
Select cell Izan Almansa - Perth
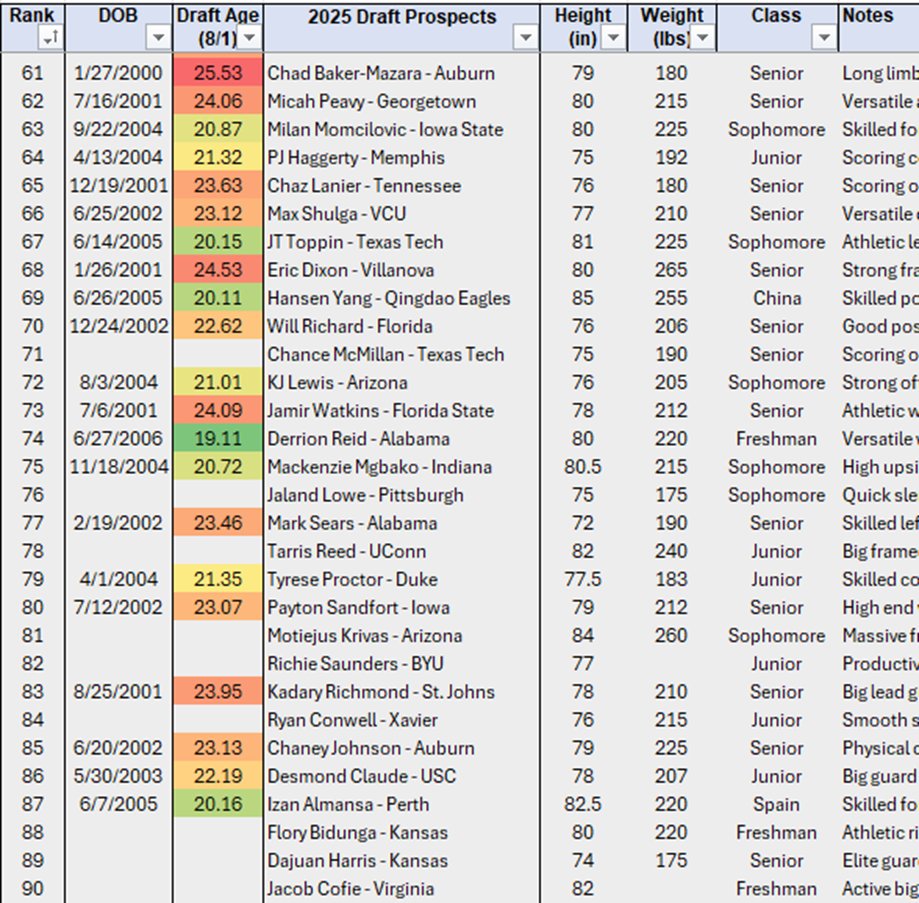pos(401,805)
